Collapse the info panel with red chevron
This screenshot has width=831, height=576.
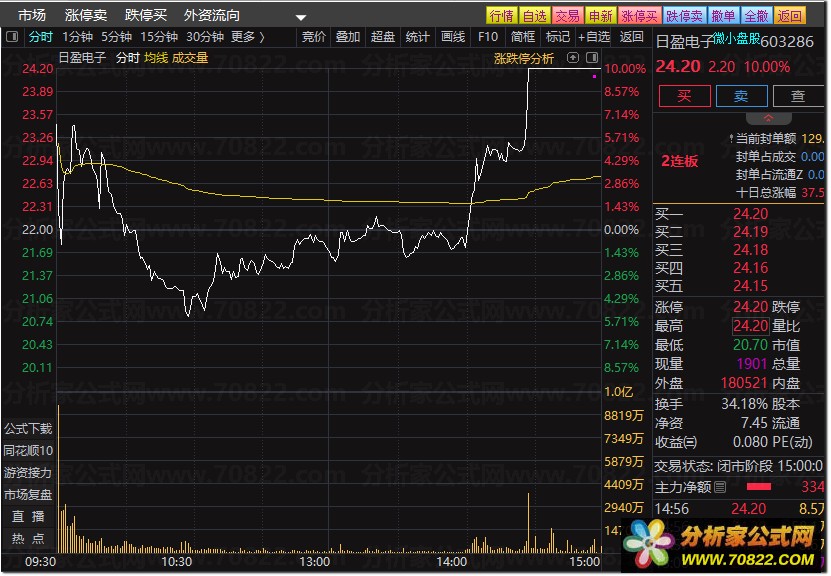coord(768,118)
